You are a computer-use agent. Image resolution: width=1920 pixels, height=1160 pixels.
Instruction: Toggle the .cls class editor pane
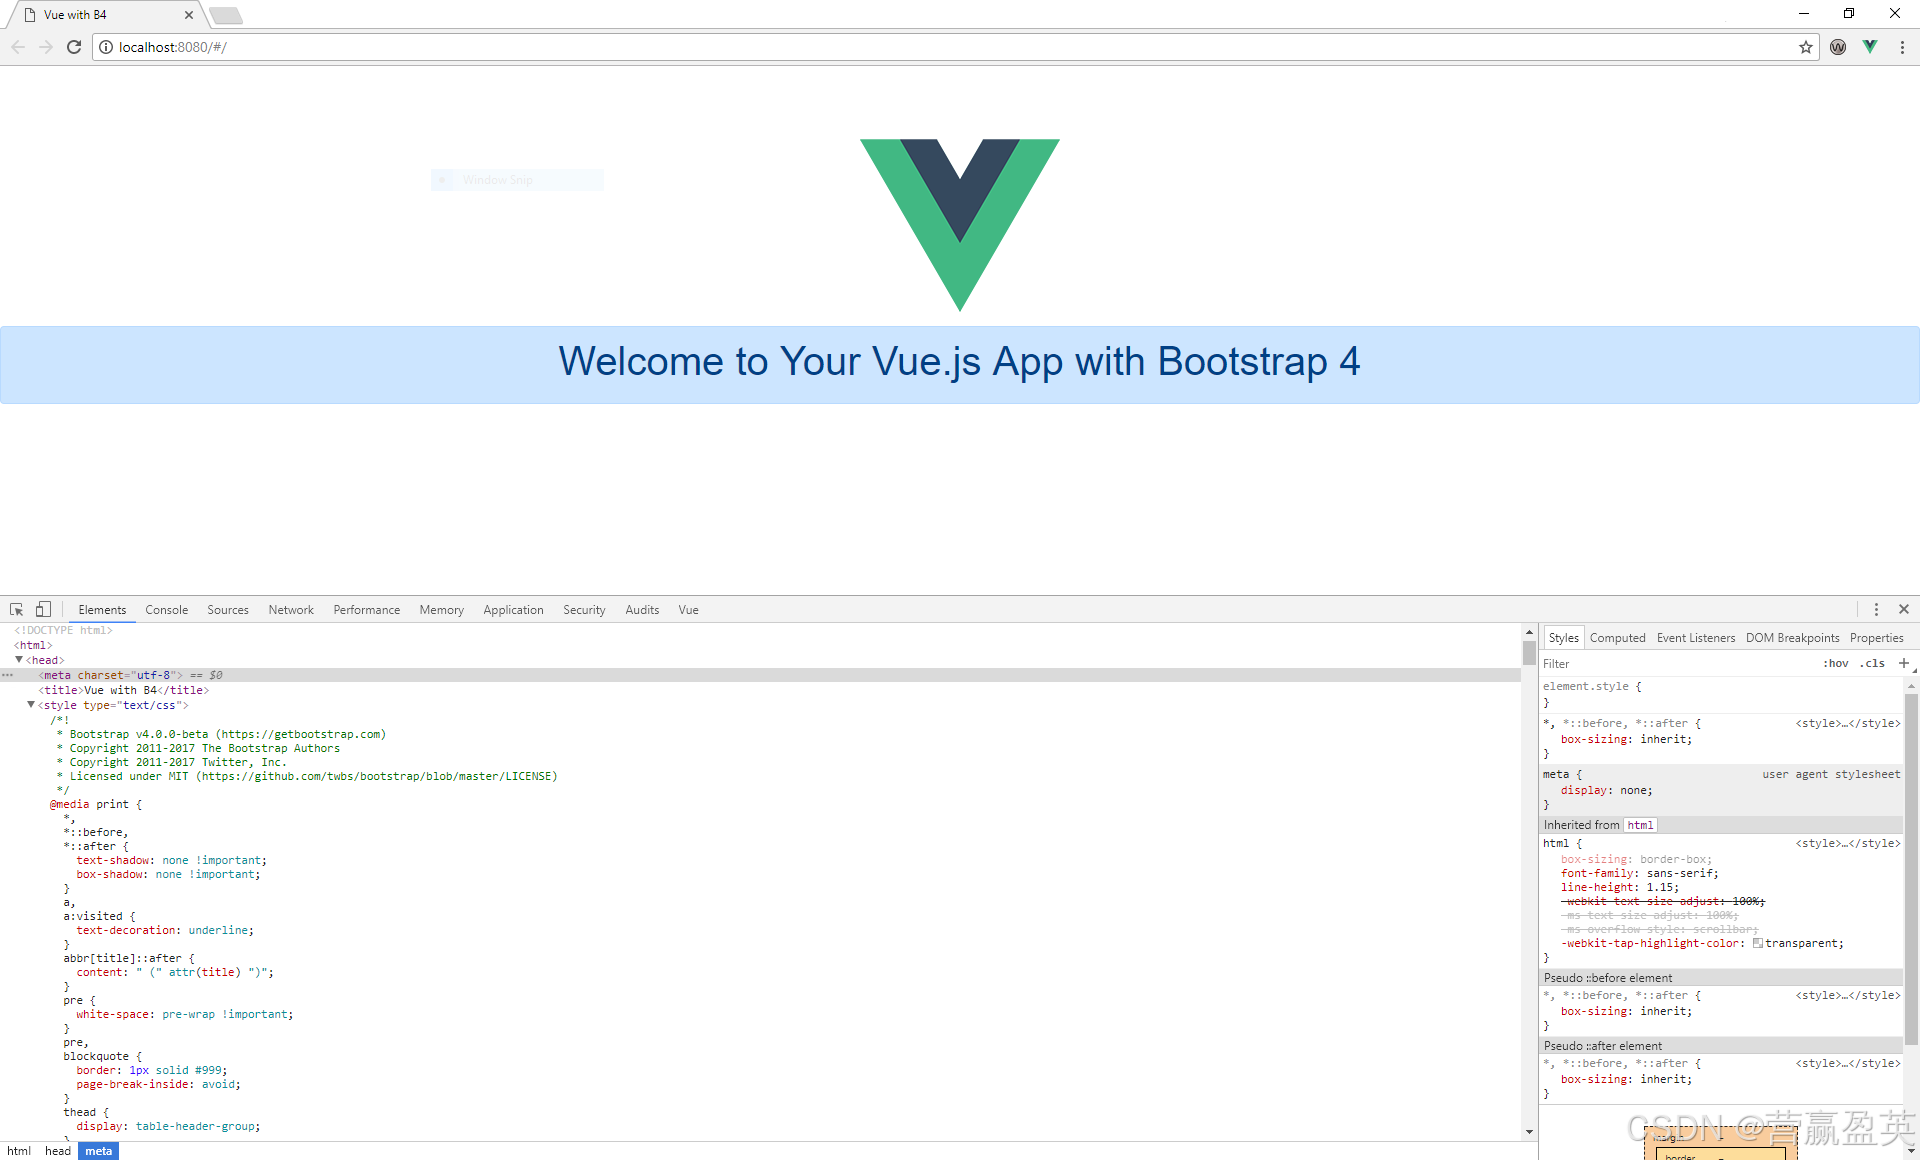coord(1872,663)
